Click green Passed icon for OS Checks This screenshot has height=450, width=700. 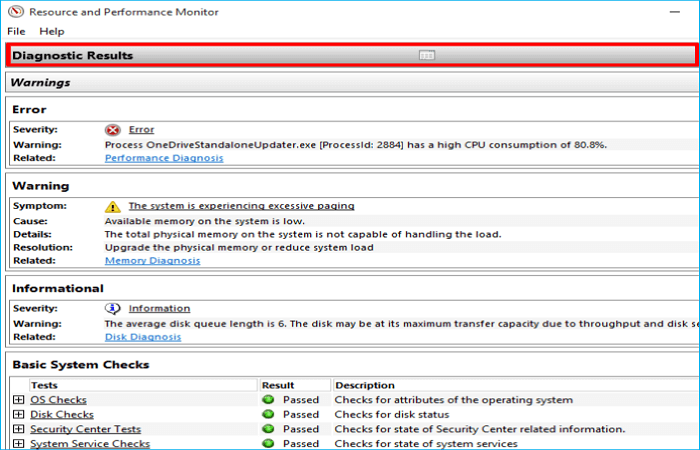tap(268, 400)
